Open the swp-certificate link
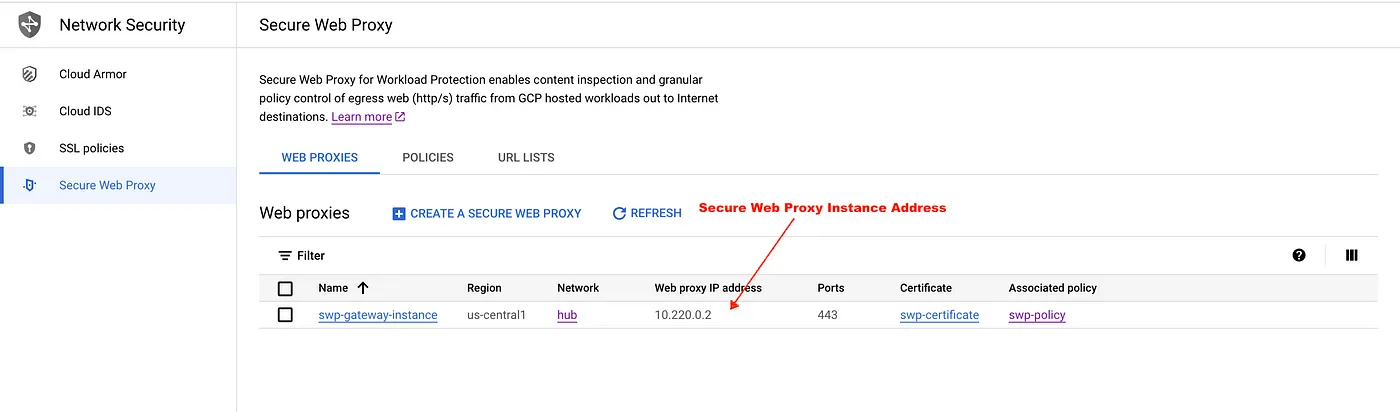 [939, 315]
